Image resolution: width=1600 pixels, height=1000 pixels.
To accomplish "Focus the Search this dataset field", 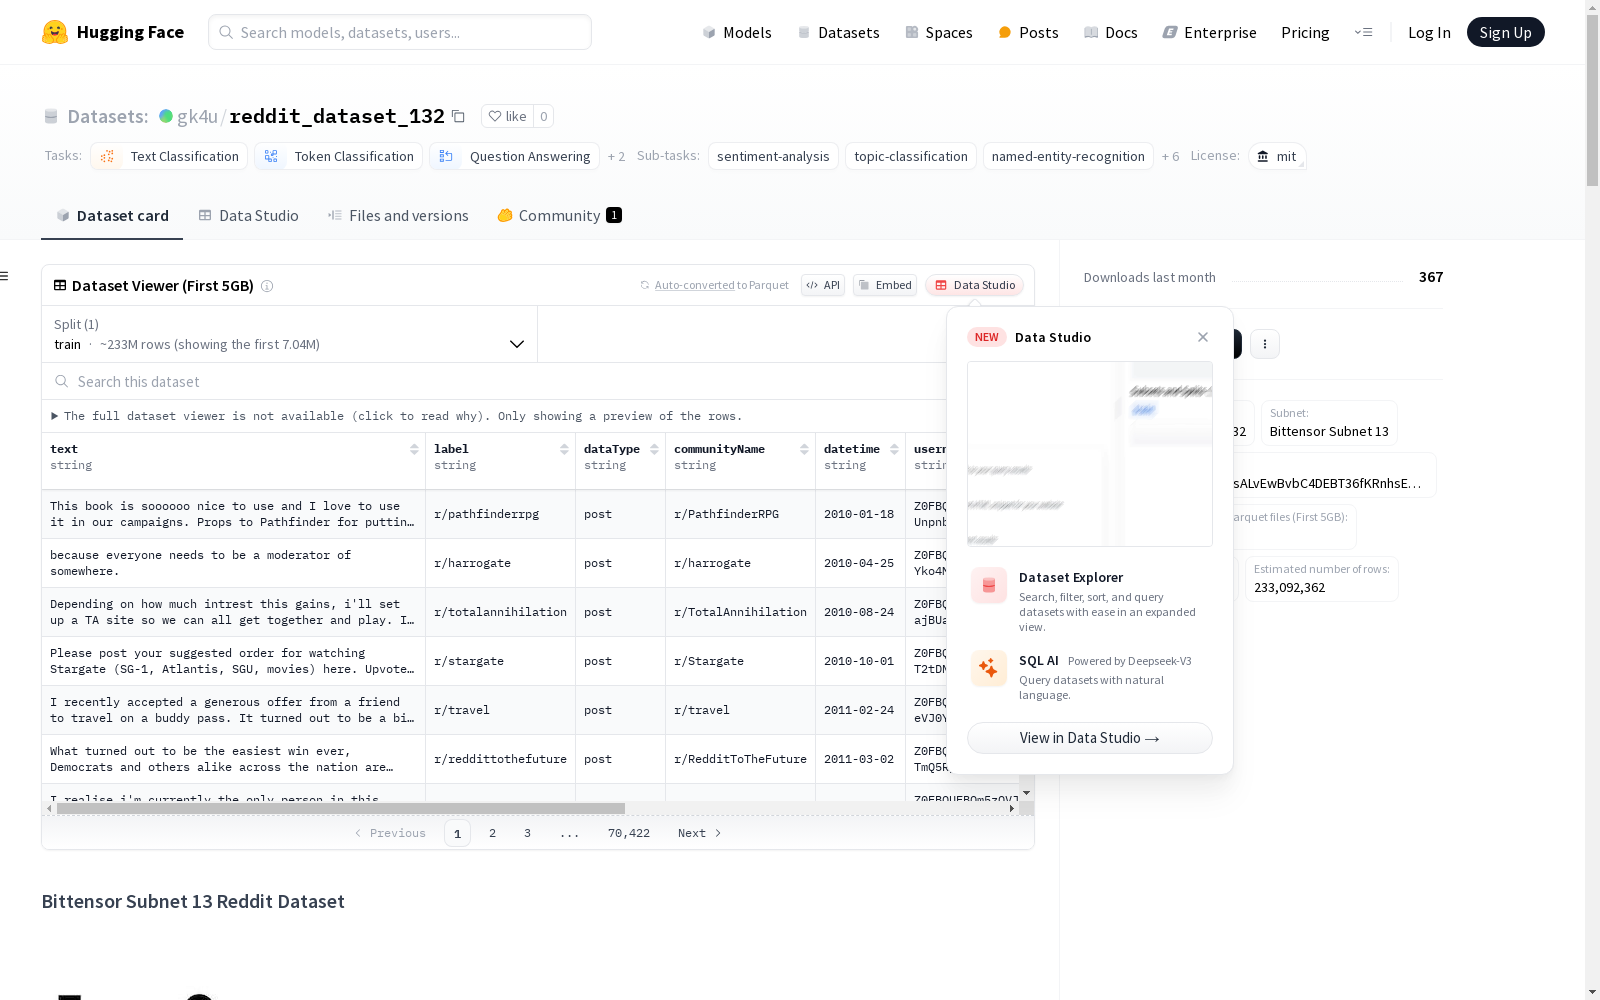I will pyautogui.click(x=494, y=382).
